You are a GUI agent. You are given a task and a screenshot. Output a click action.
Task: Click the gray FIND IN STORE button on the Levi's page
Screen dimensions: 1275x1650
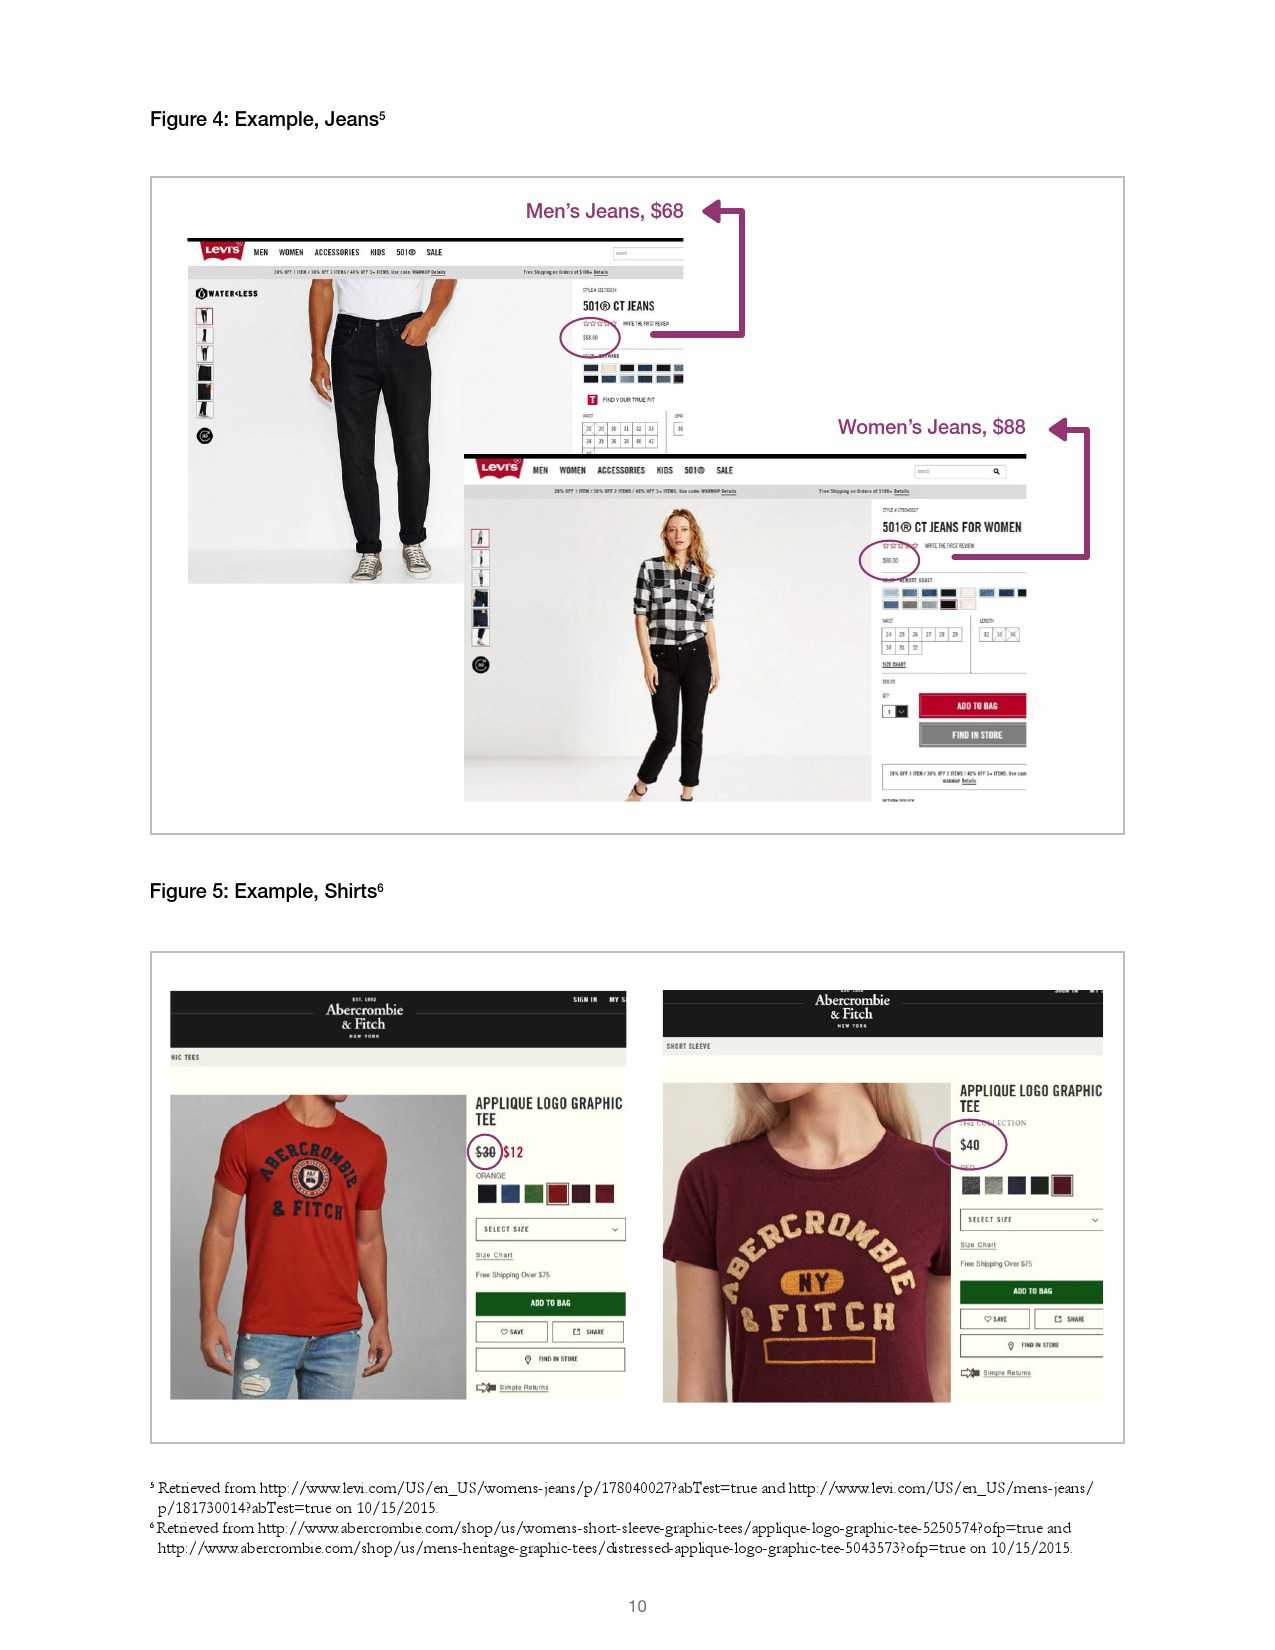point(973,735)
